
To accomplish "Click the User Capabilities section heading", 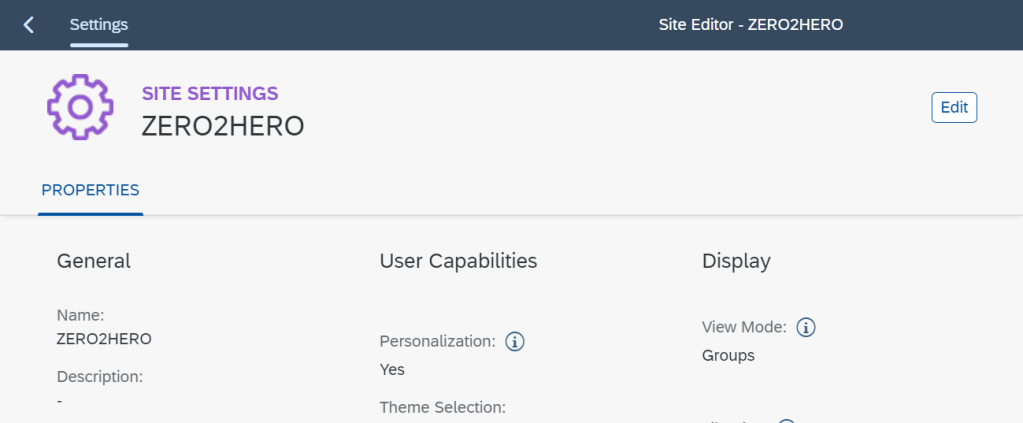I will [x=458, y=261].
